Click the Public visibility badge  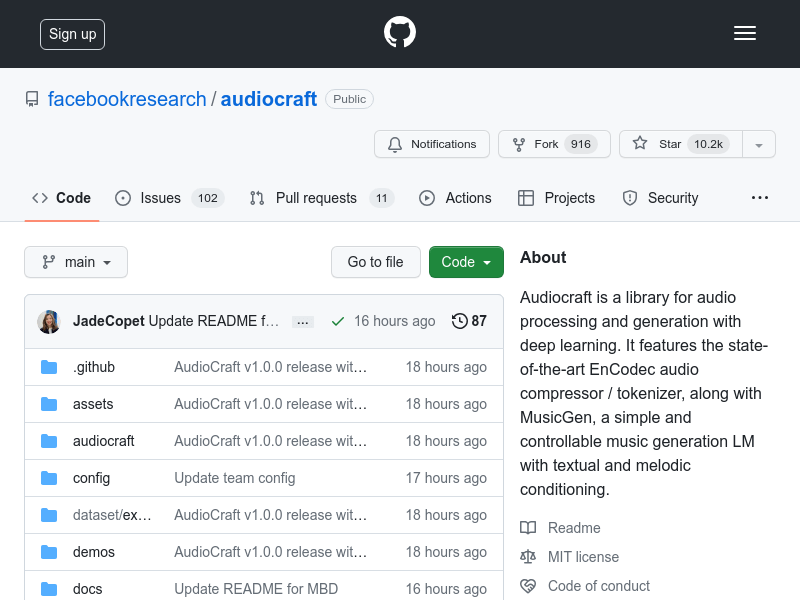(x=349, y=99)
